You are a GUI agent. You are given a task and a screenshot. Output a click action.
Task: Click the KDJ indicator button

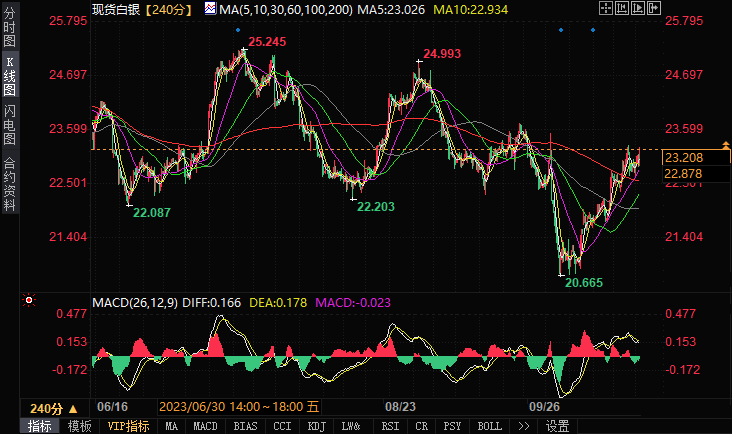316,426
